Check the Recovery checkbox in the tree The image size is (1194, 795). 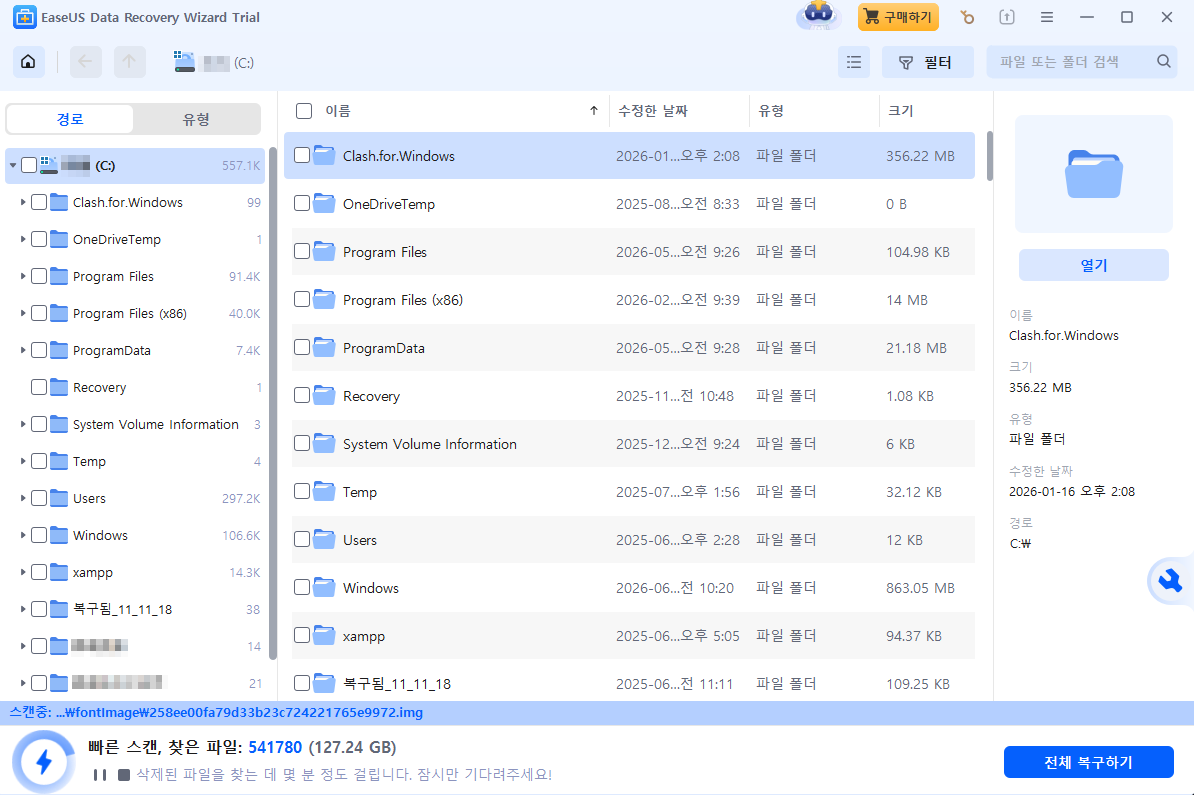(x=39, y=387)
